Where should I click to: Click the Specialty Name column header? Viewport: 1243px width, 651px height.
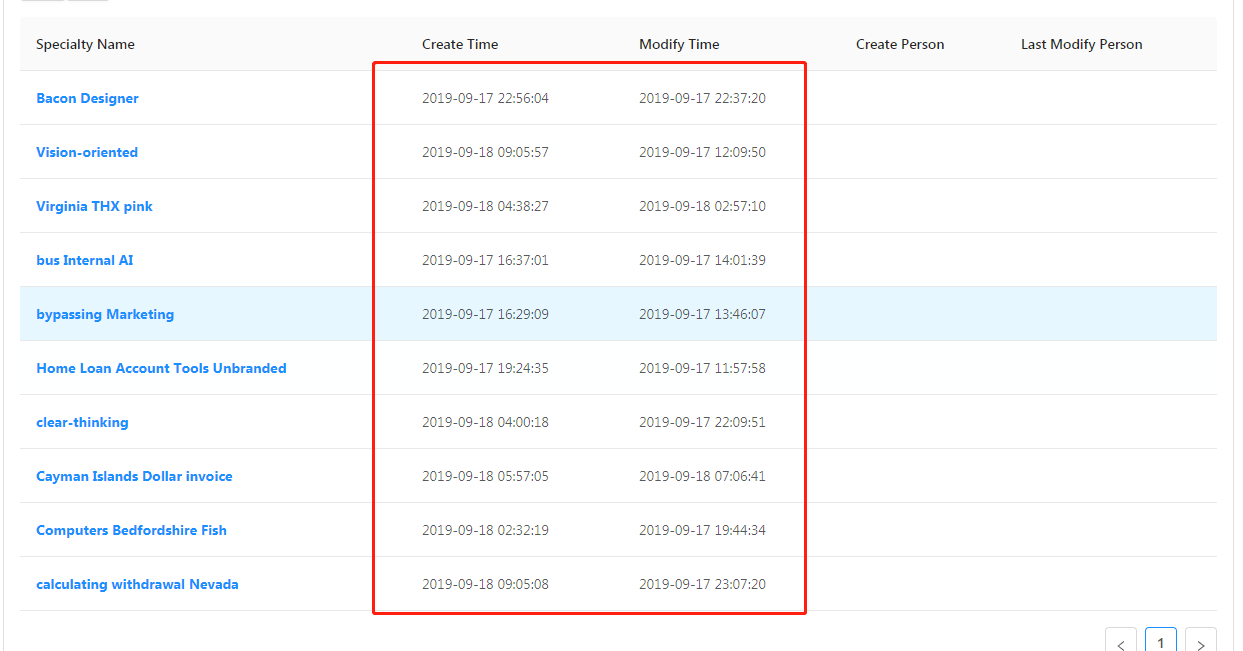[x=85, y=44]
